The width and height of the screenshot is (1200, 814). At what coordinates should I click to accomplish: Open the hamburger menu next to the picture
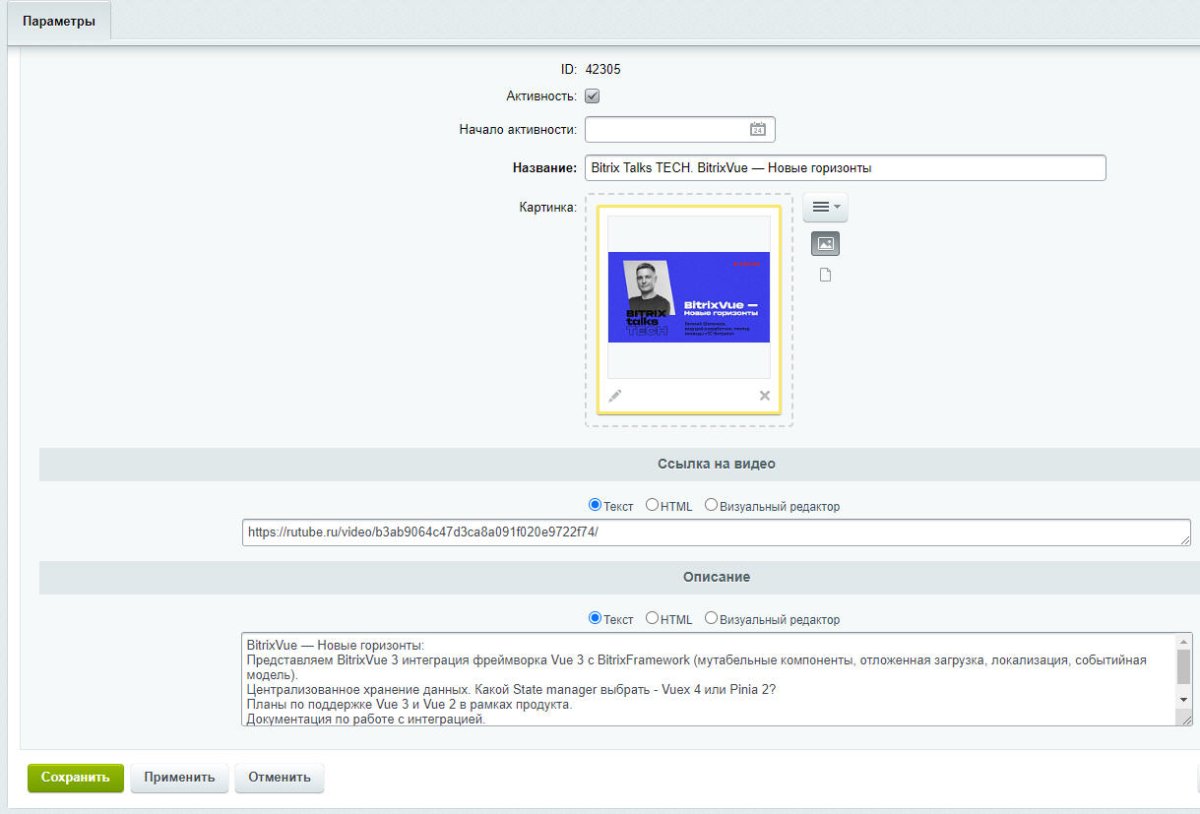pyautogui.click(x=825, y=207)
